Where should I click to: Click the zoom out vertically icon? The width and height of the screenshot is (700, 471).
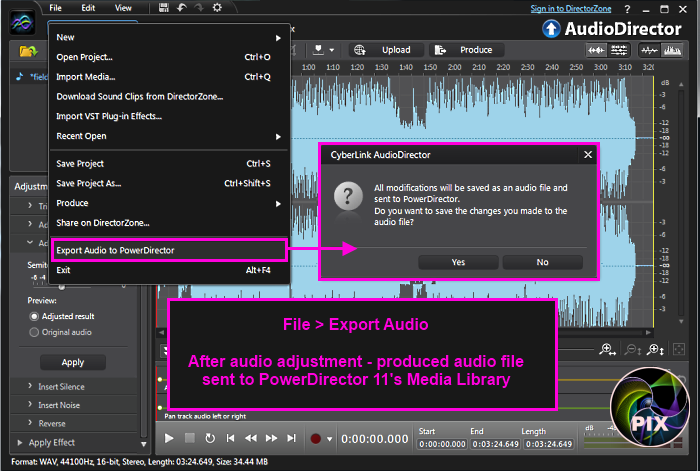[x=633, y=349]
